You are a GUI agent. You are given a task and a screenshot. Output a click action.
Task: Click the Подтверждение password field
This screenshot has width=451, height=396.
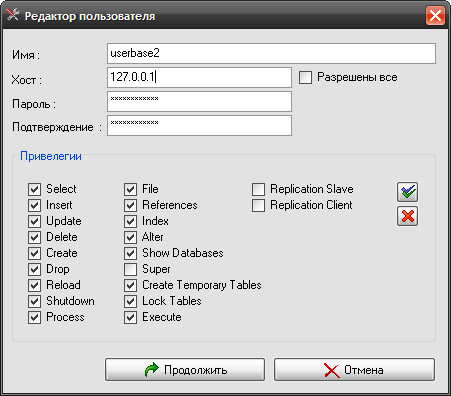tap(199, 125)
